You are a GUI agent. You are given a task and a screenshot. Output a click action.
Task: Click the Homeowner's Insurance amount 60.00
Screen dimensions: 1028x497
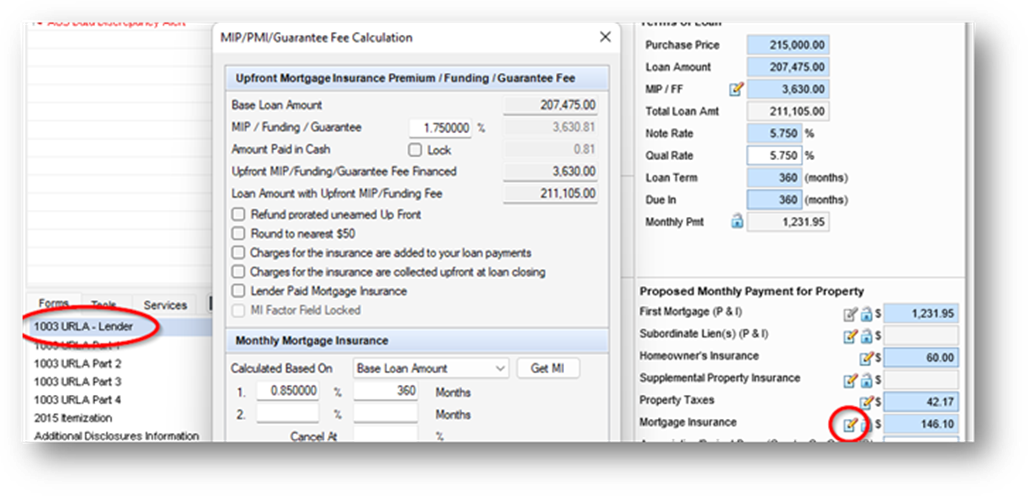pyautogui.click(x=921, y=359)
